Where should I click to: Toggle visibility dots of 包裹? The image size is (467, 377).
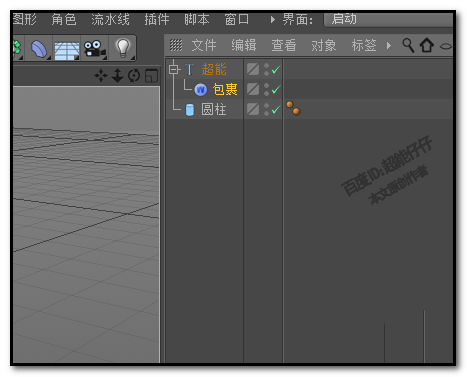[x=266, y=89]
